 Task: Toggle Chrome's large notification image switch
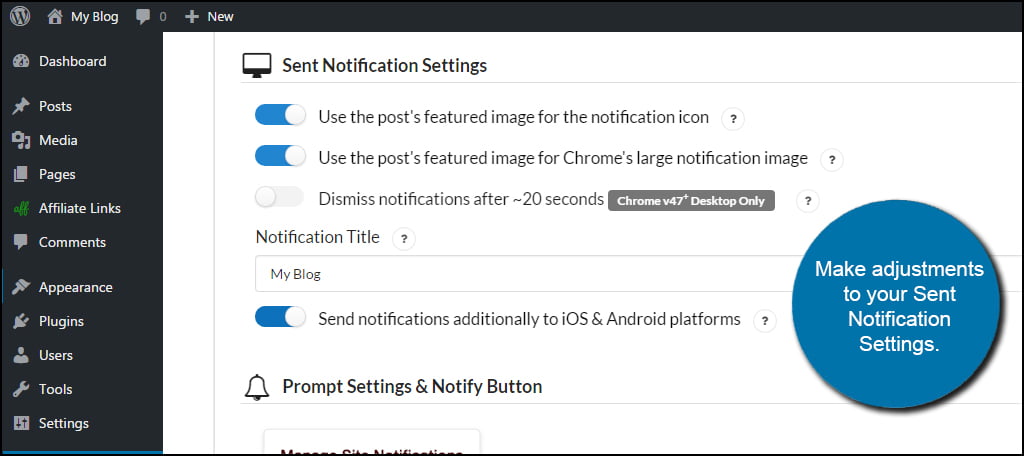tap(280, 156)
